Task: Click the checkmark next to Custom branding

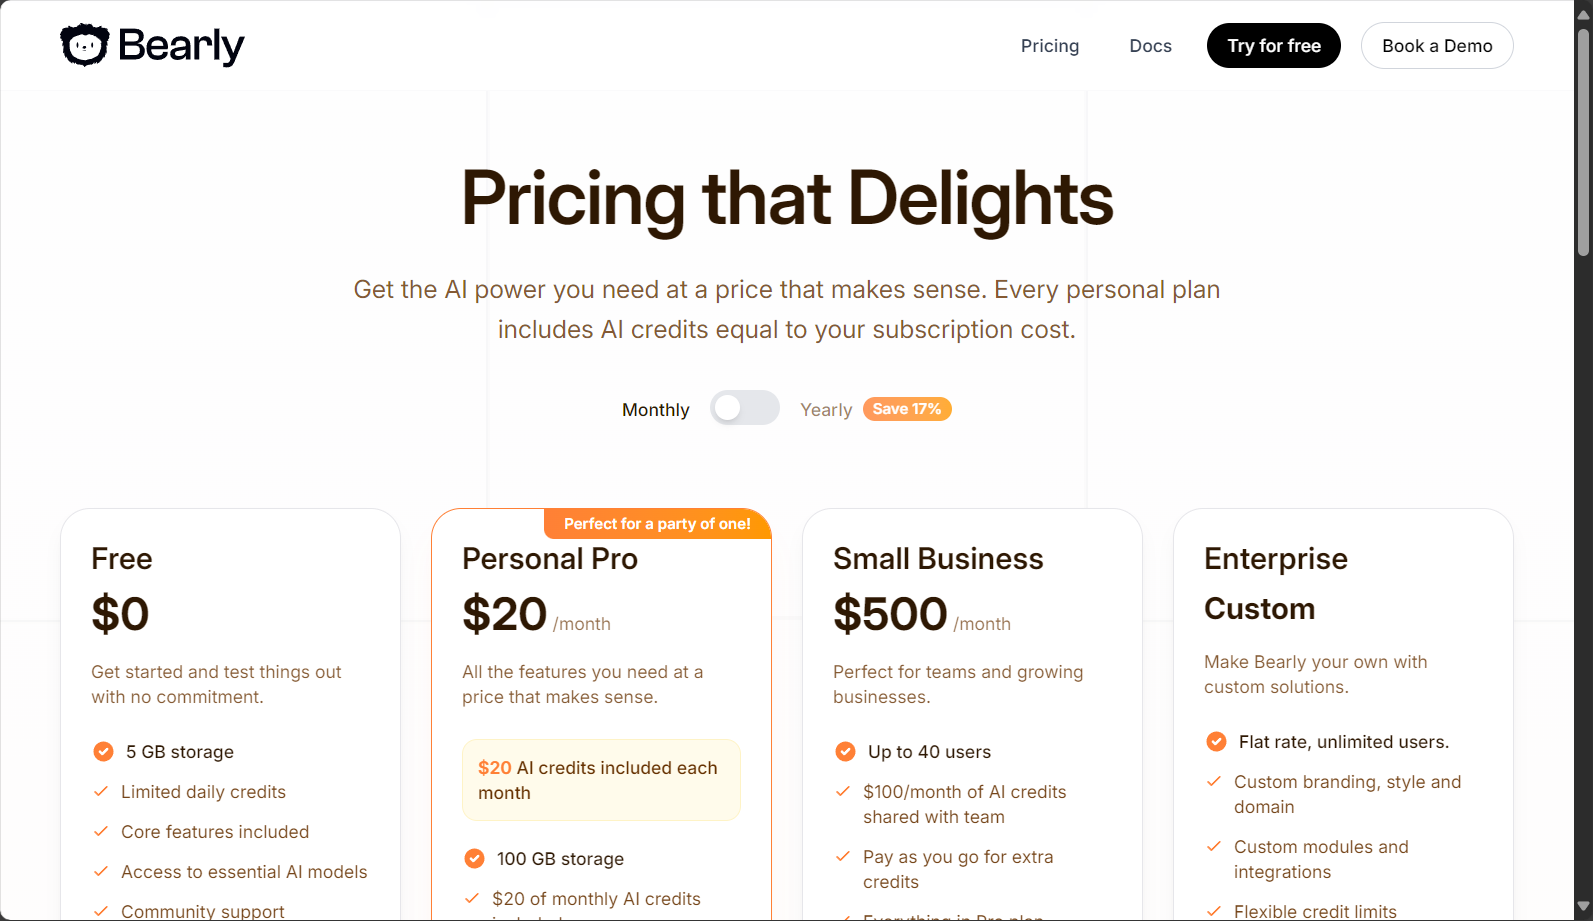Action: click(x=1214, y=781)
